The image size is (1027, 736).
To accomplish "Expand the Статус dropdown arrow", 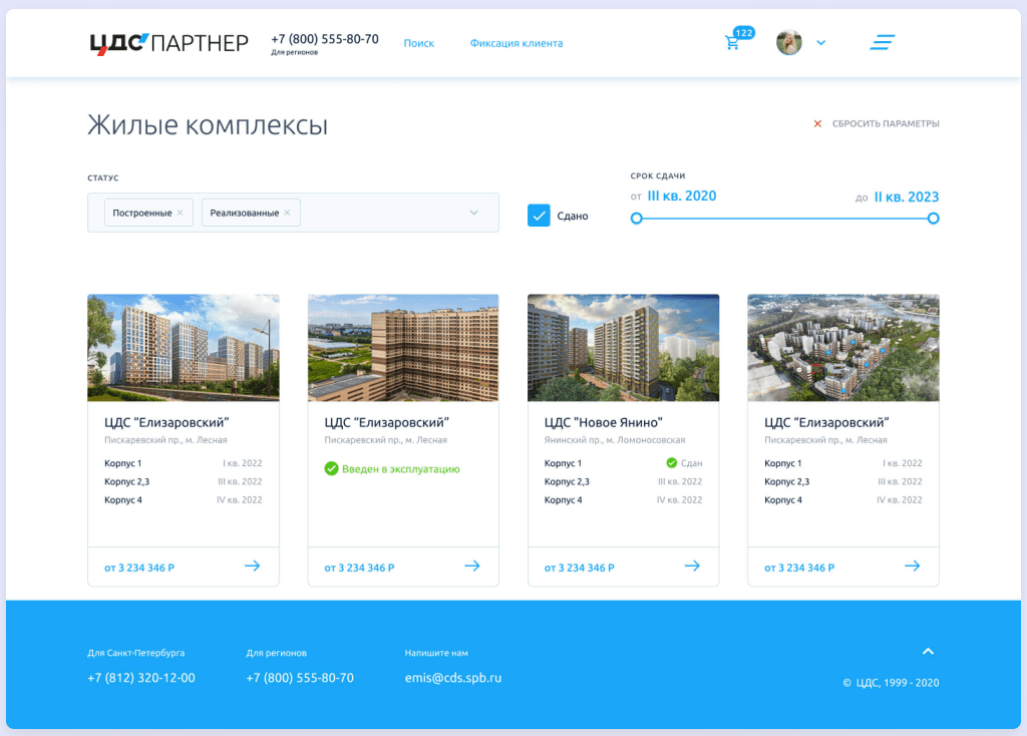I will coord(474,213).
